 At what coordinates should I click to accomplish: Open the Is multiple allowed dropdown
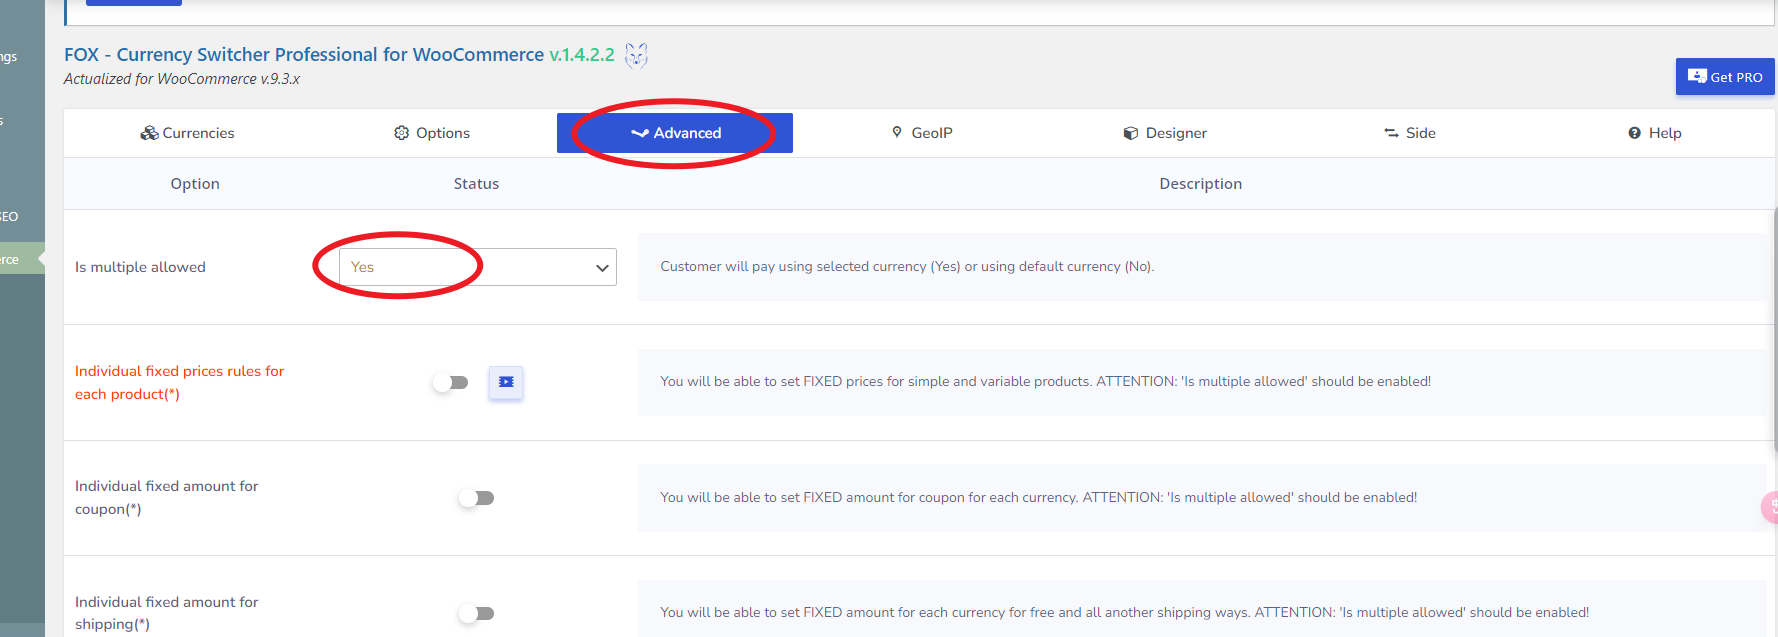[x=478, y=267]
